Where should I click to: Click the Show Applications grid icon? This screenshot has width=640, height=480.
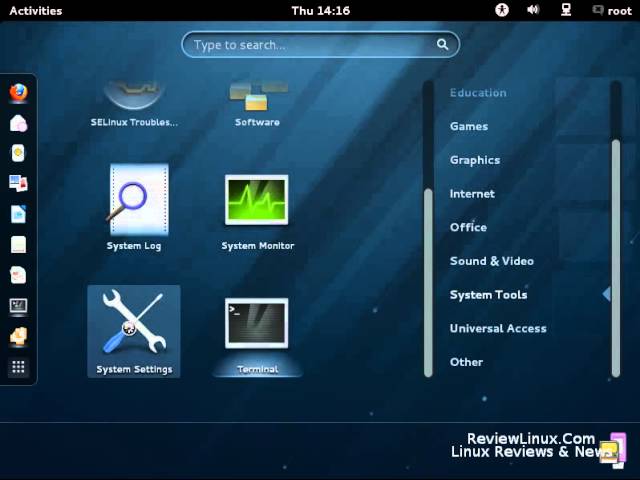pyautogui.click(x=18, y=367)
